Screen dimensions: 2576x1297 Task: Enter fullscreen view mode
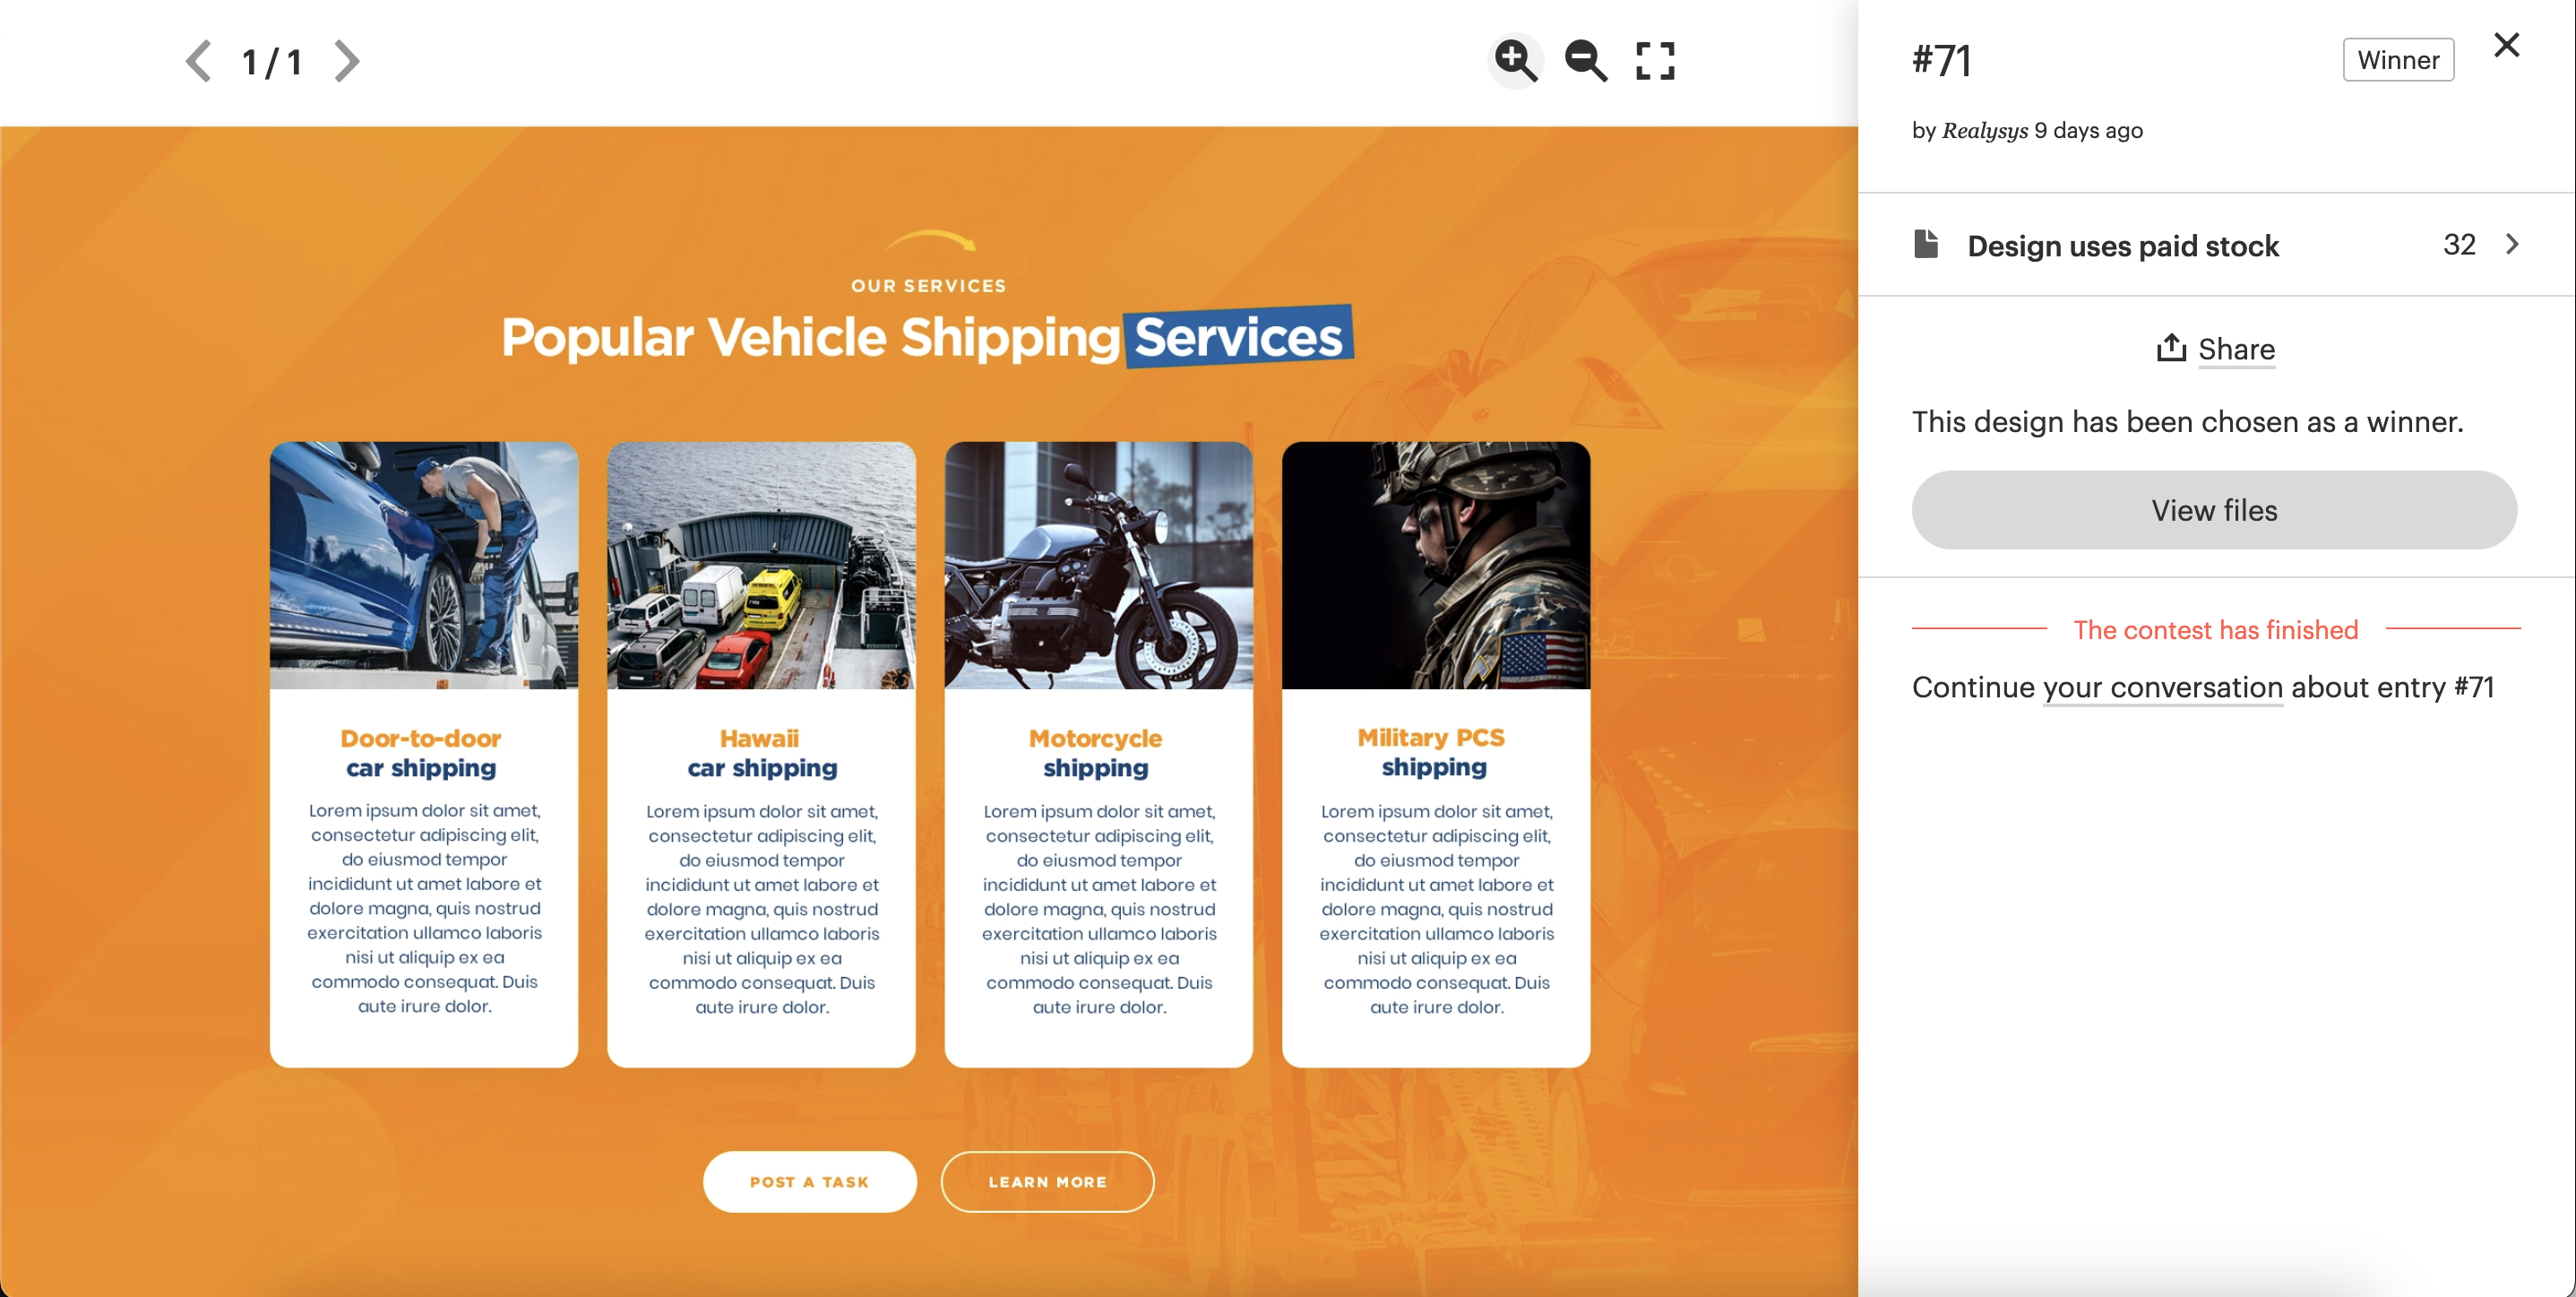(x=1655, y=61)
